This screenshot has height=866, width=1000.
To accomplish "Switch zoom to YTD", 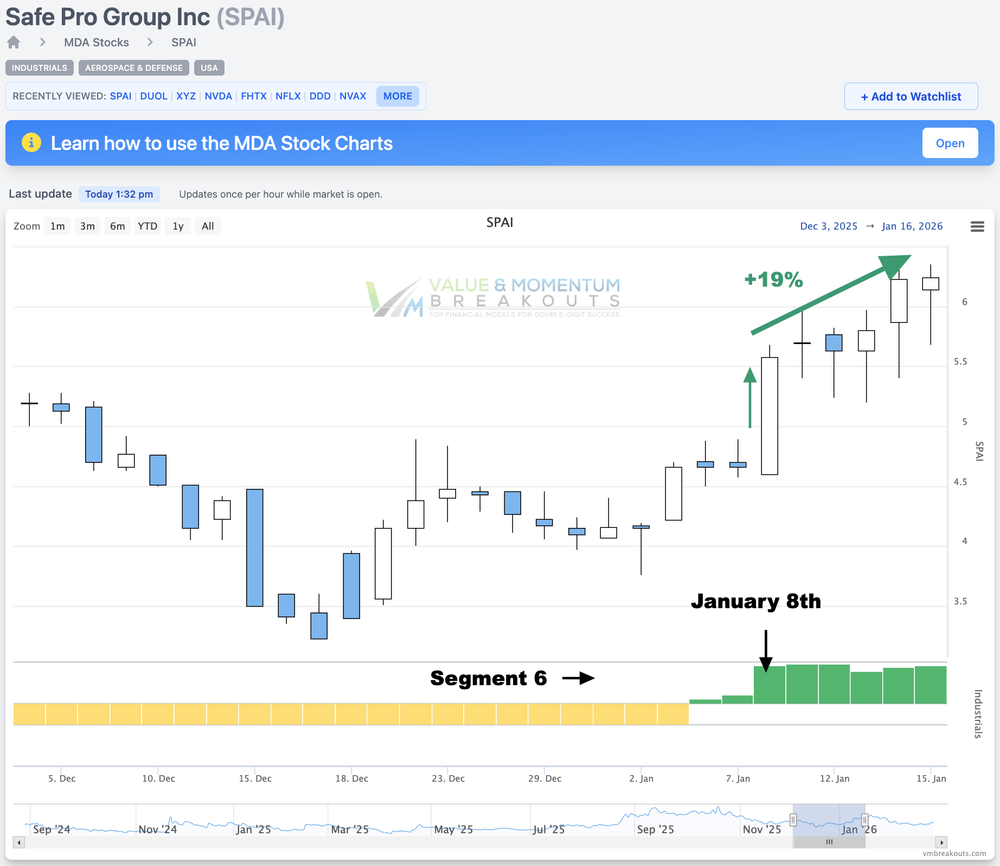I will pos(147,226).
